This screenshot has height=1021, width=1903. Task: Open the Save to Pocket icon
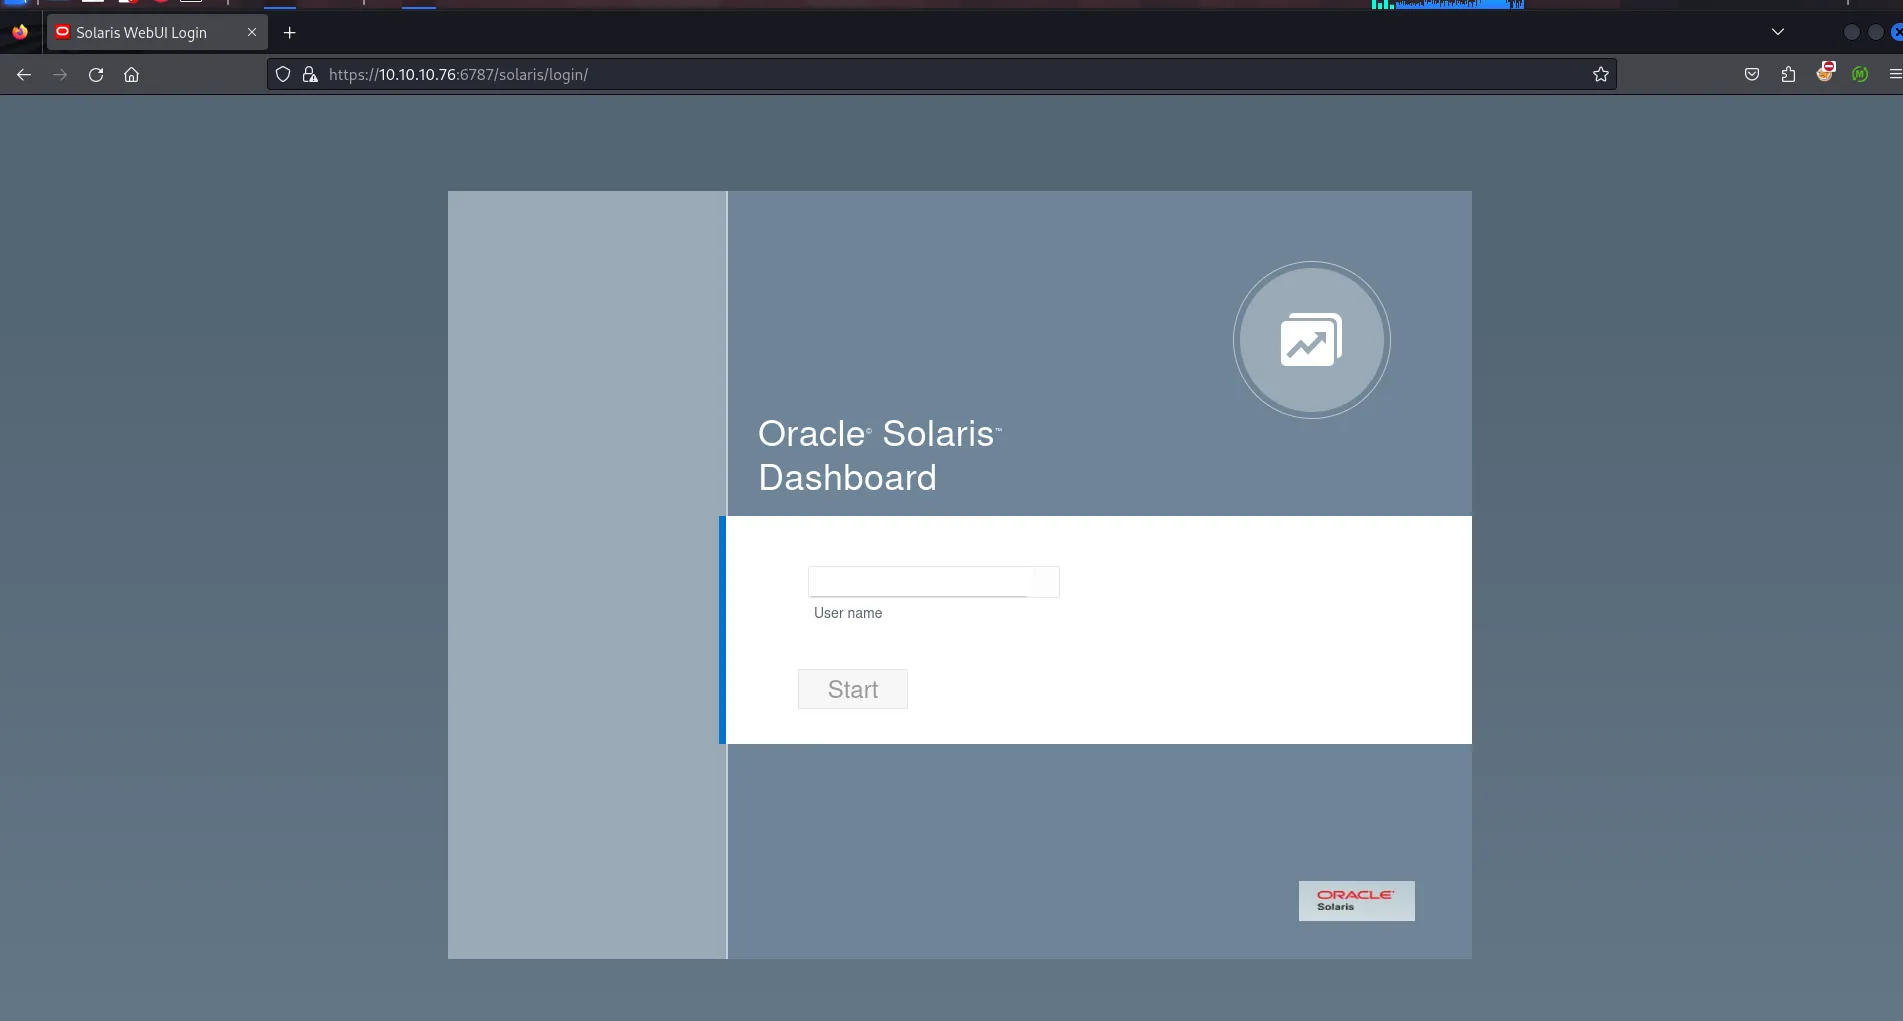(x=1752, y=75)
